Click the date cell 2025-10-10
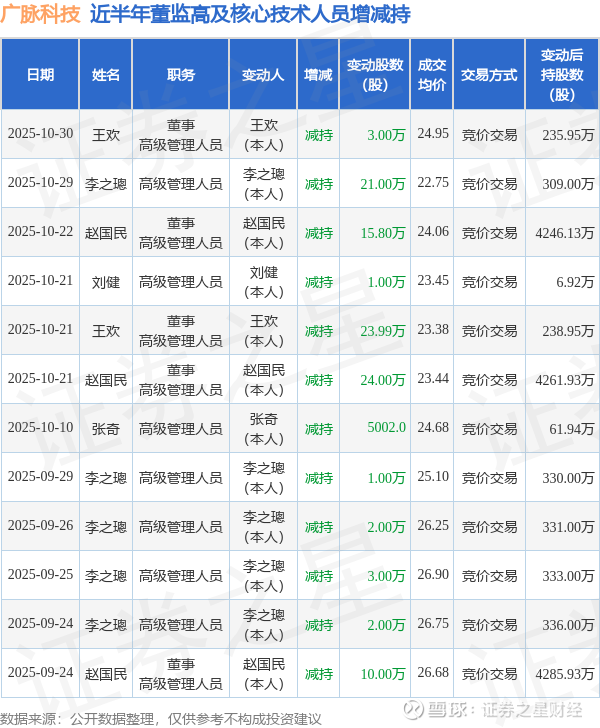 tap(40, 428)
